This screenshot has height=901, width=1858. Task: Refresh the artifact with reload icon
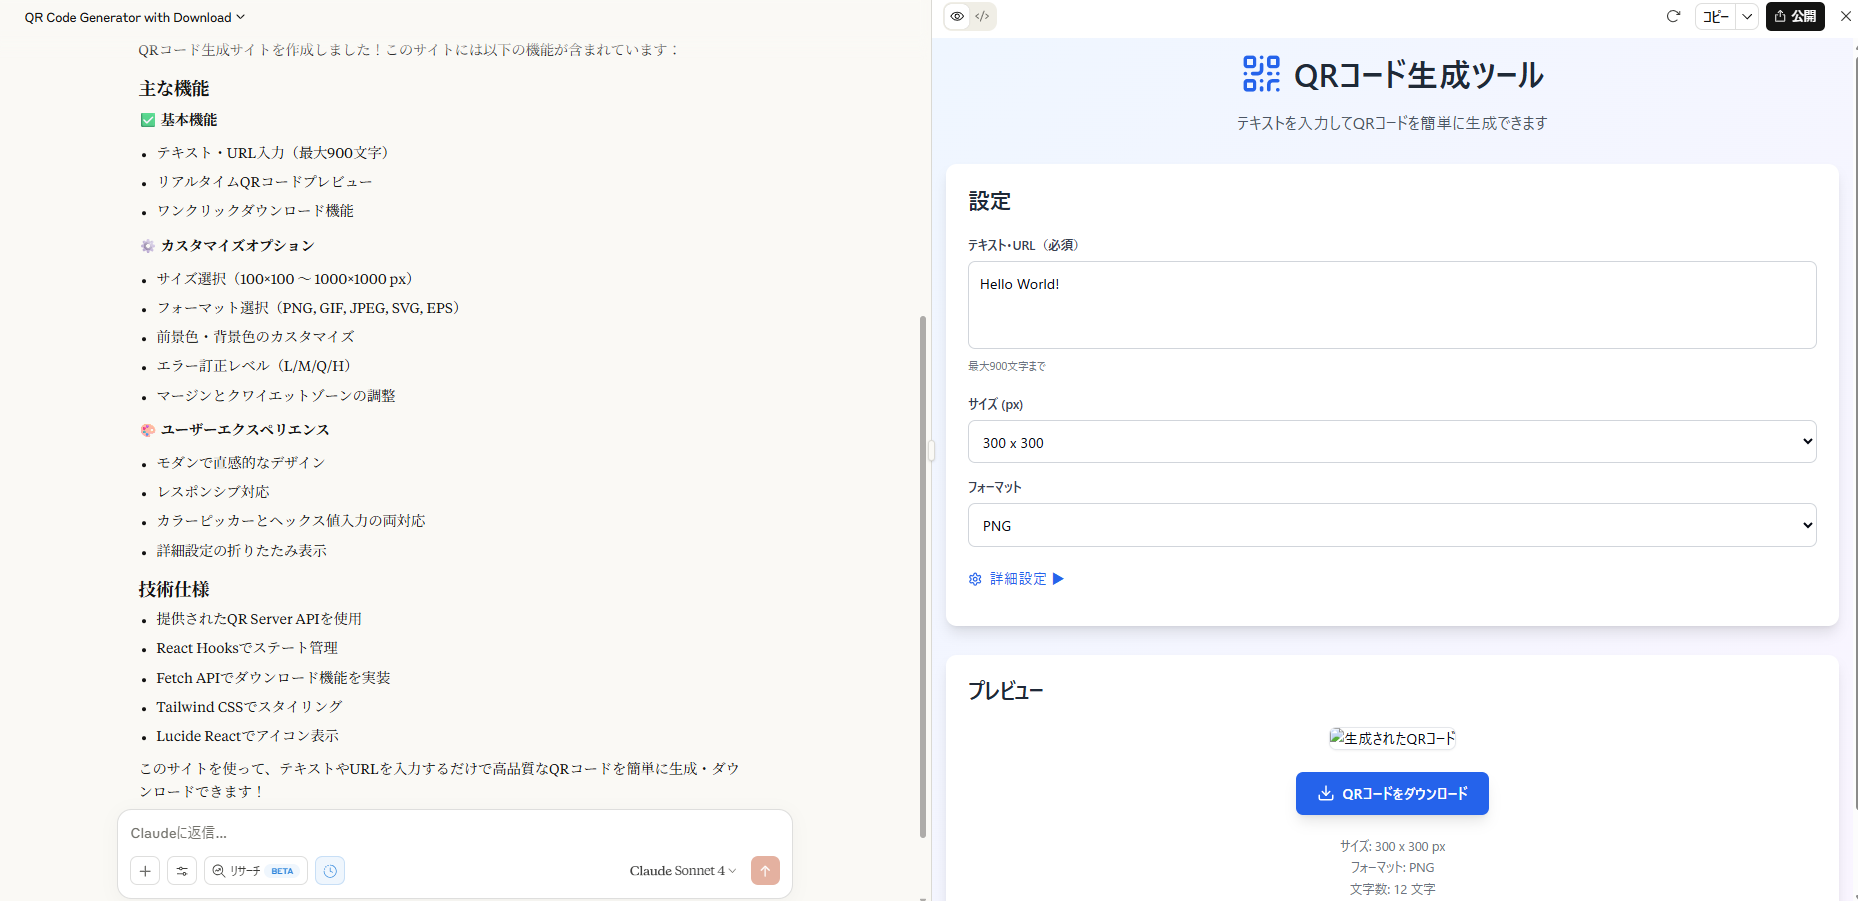[1673, 16]
